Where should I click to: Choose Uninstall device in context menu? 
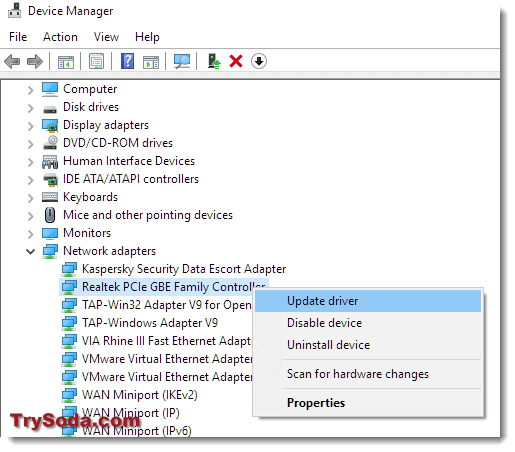368,345
